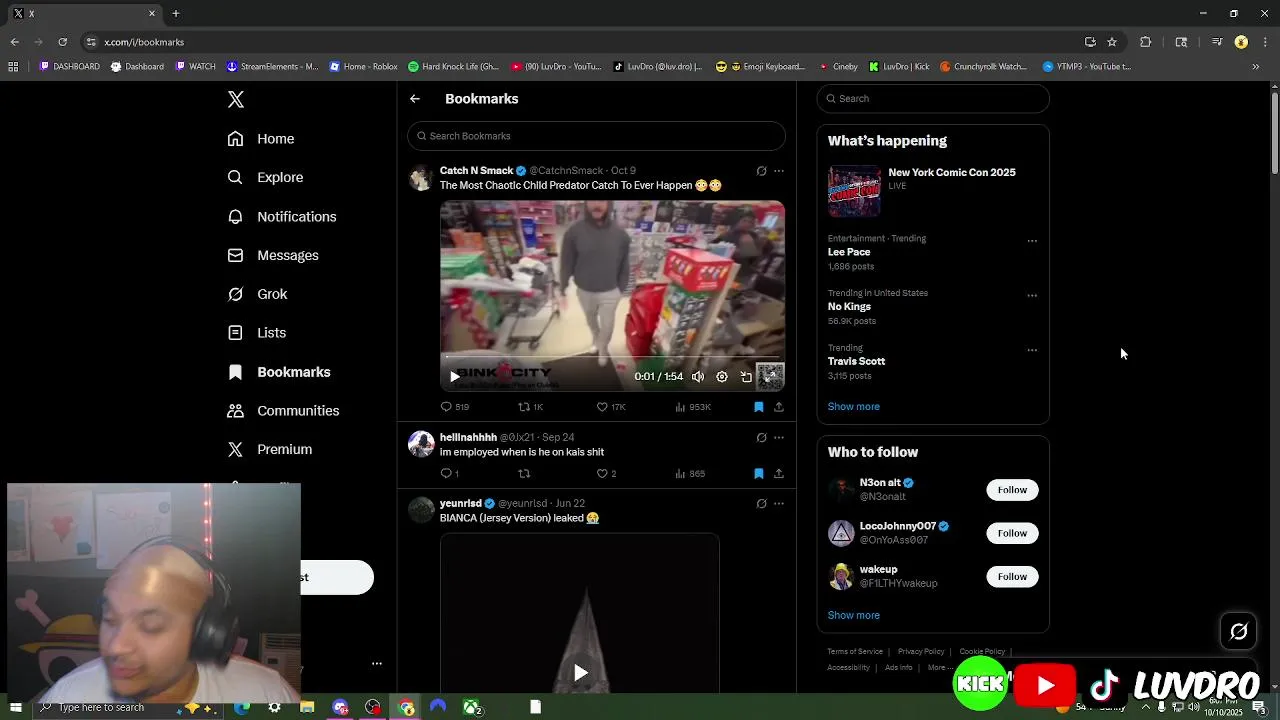Repost the Catch N Smack post

click(531, 407)
